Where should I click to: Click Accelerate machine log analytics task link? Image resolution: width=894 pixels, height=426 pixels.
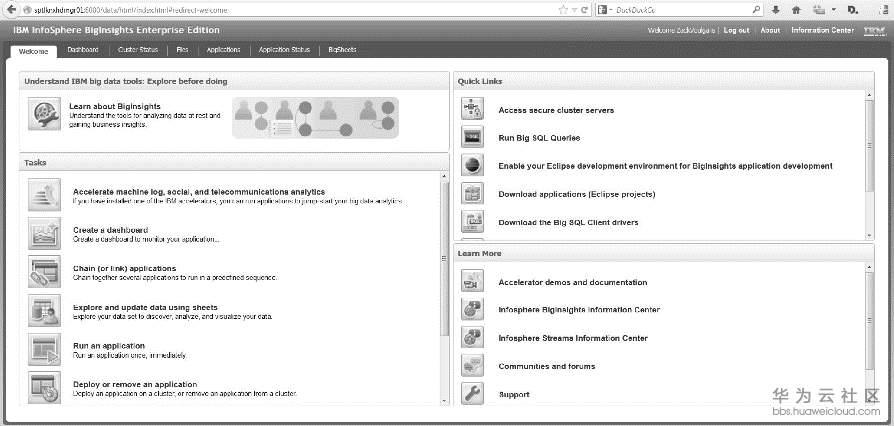coord(199,192)
